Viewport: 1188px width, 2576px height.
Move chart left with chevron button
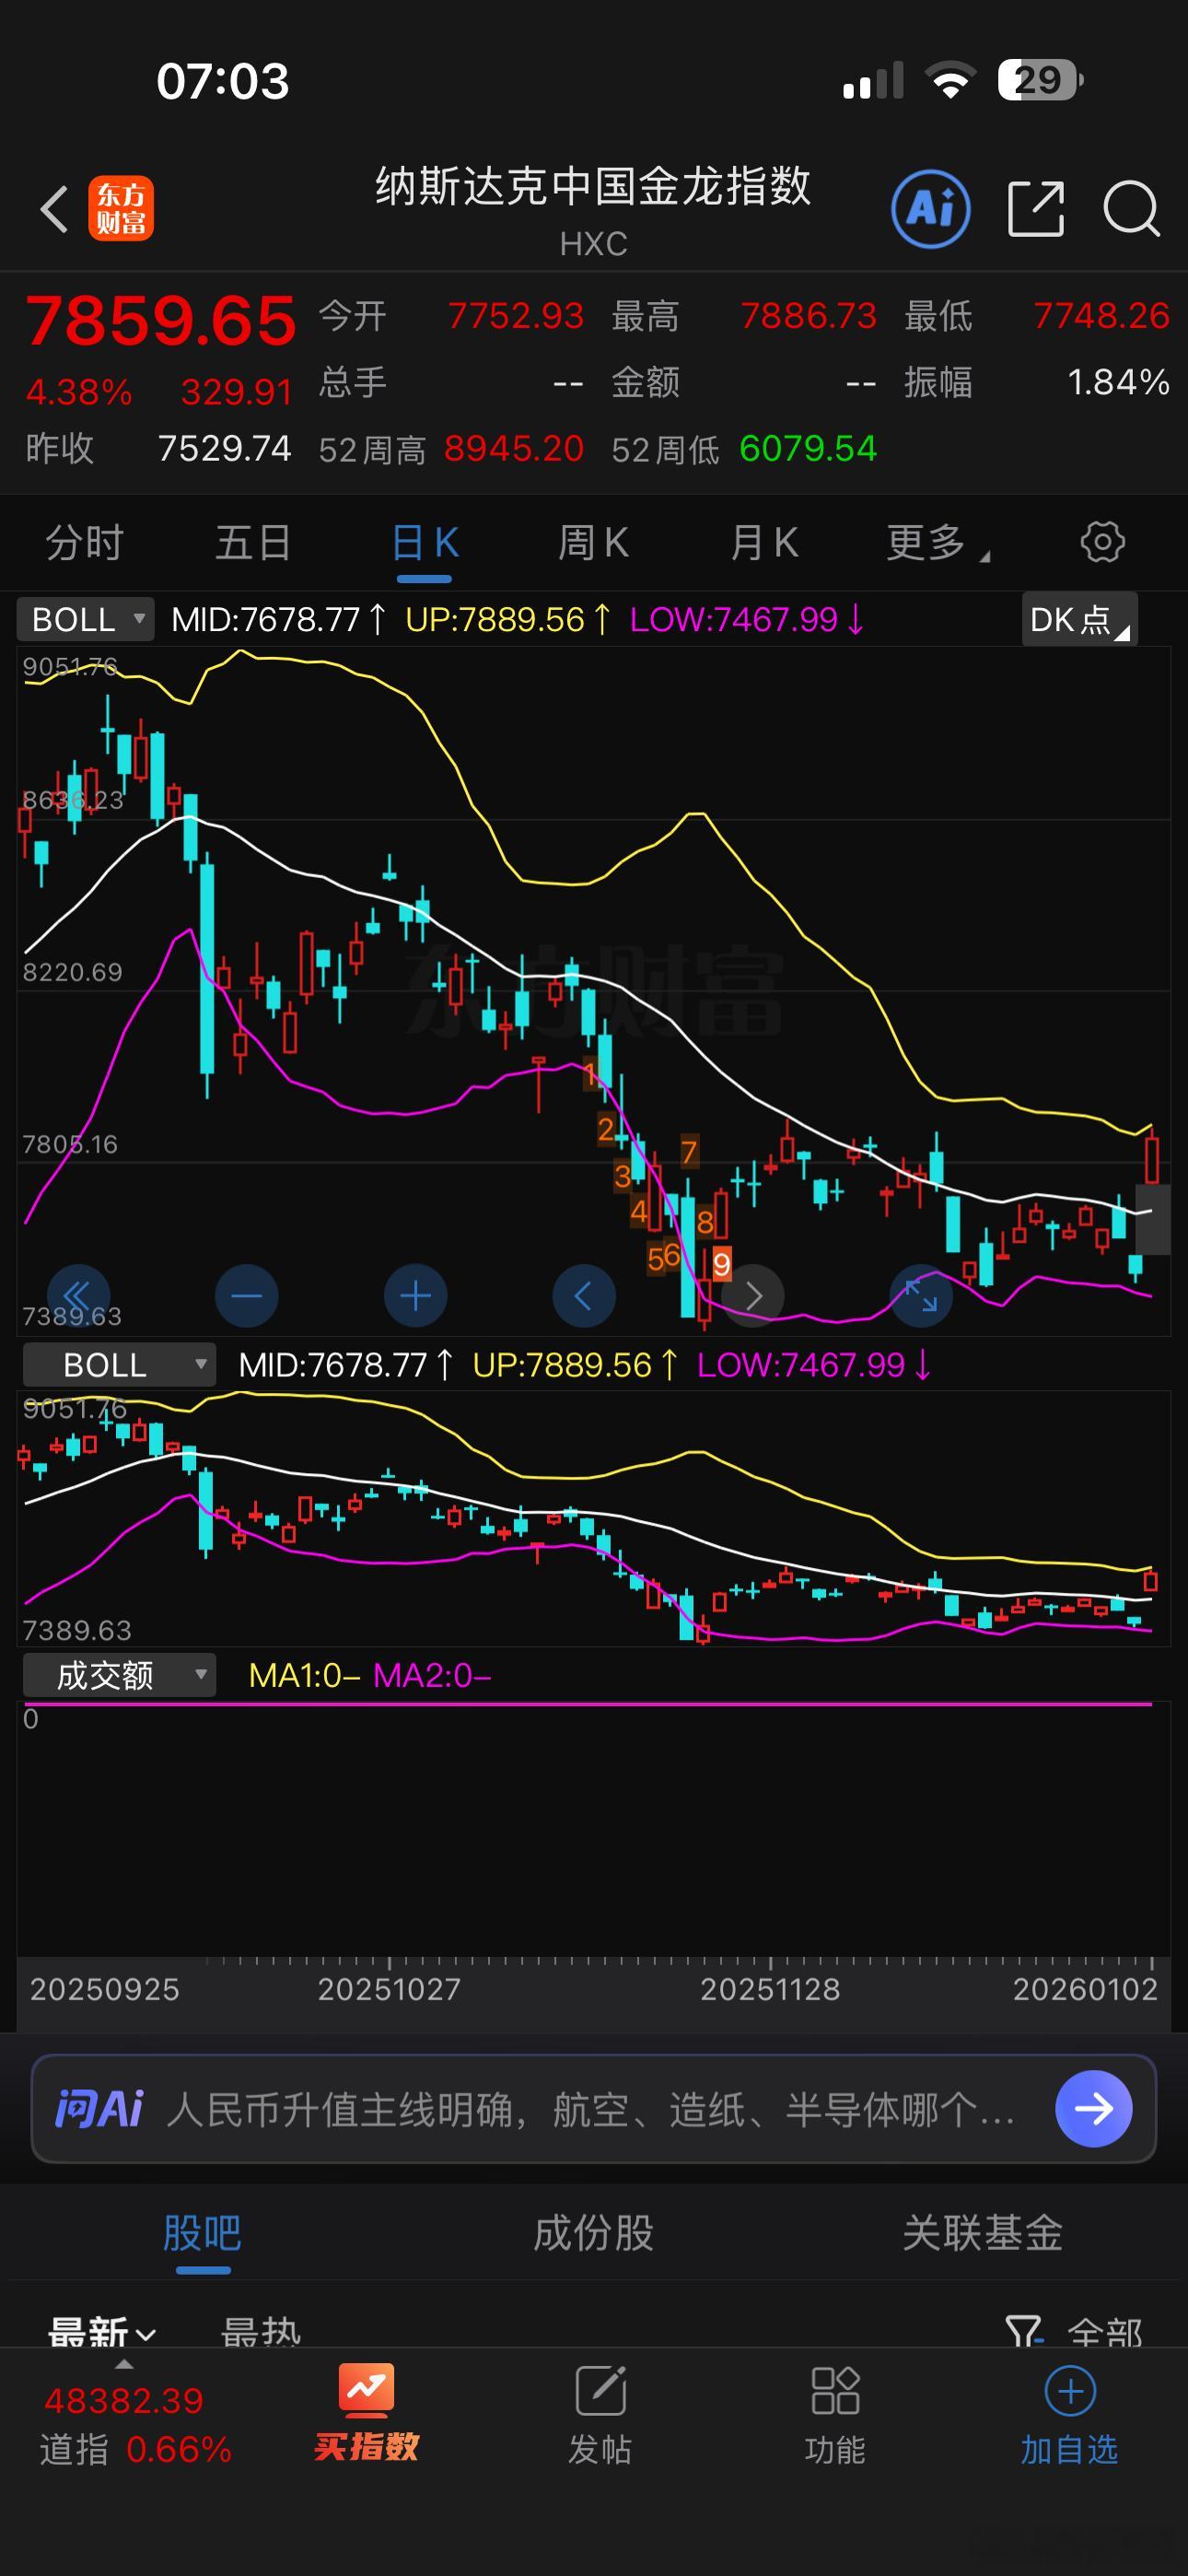[584, 1296]
